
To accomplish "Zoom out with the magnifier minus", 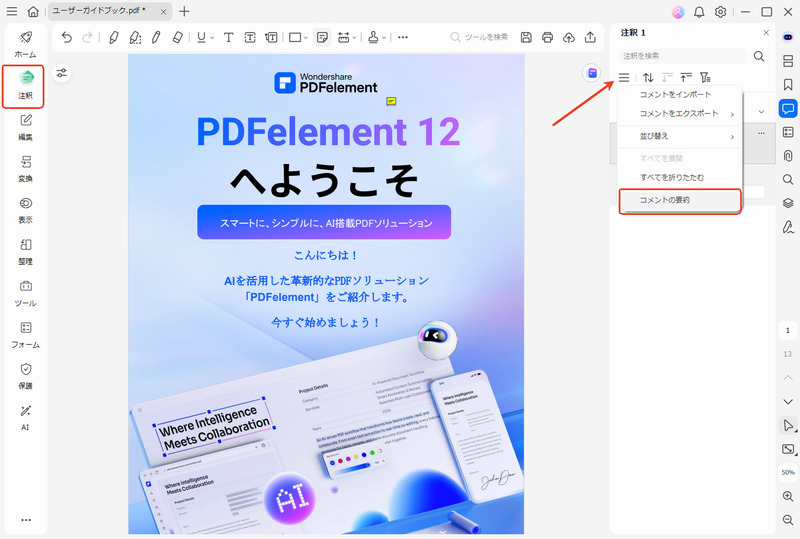I will point(788,520).
